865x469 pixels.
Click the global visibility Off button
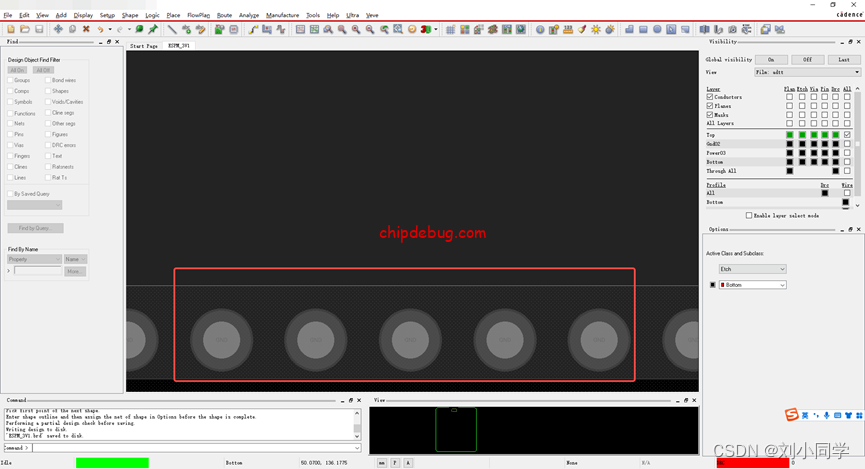point(807,60)
